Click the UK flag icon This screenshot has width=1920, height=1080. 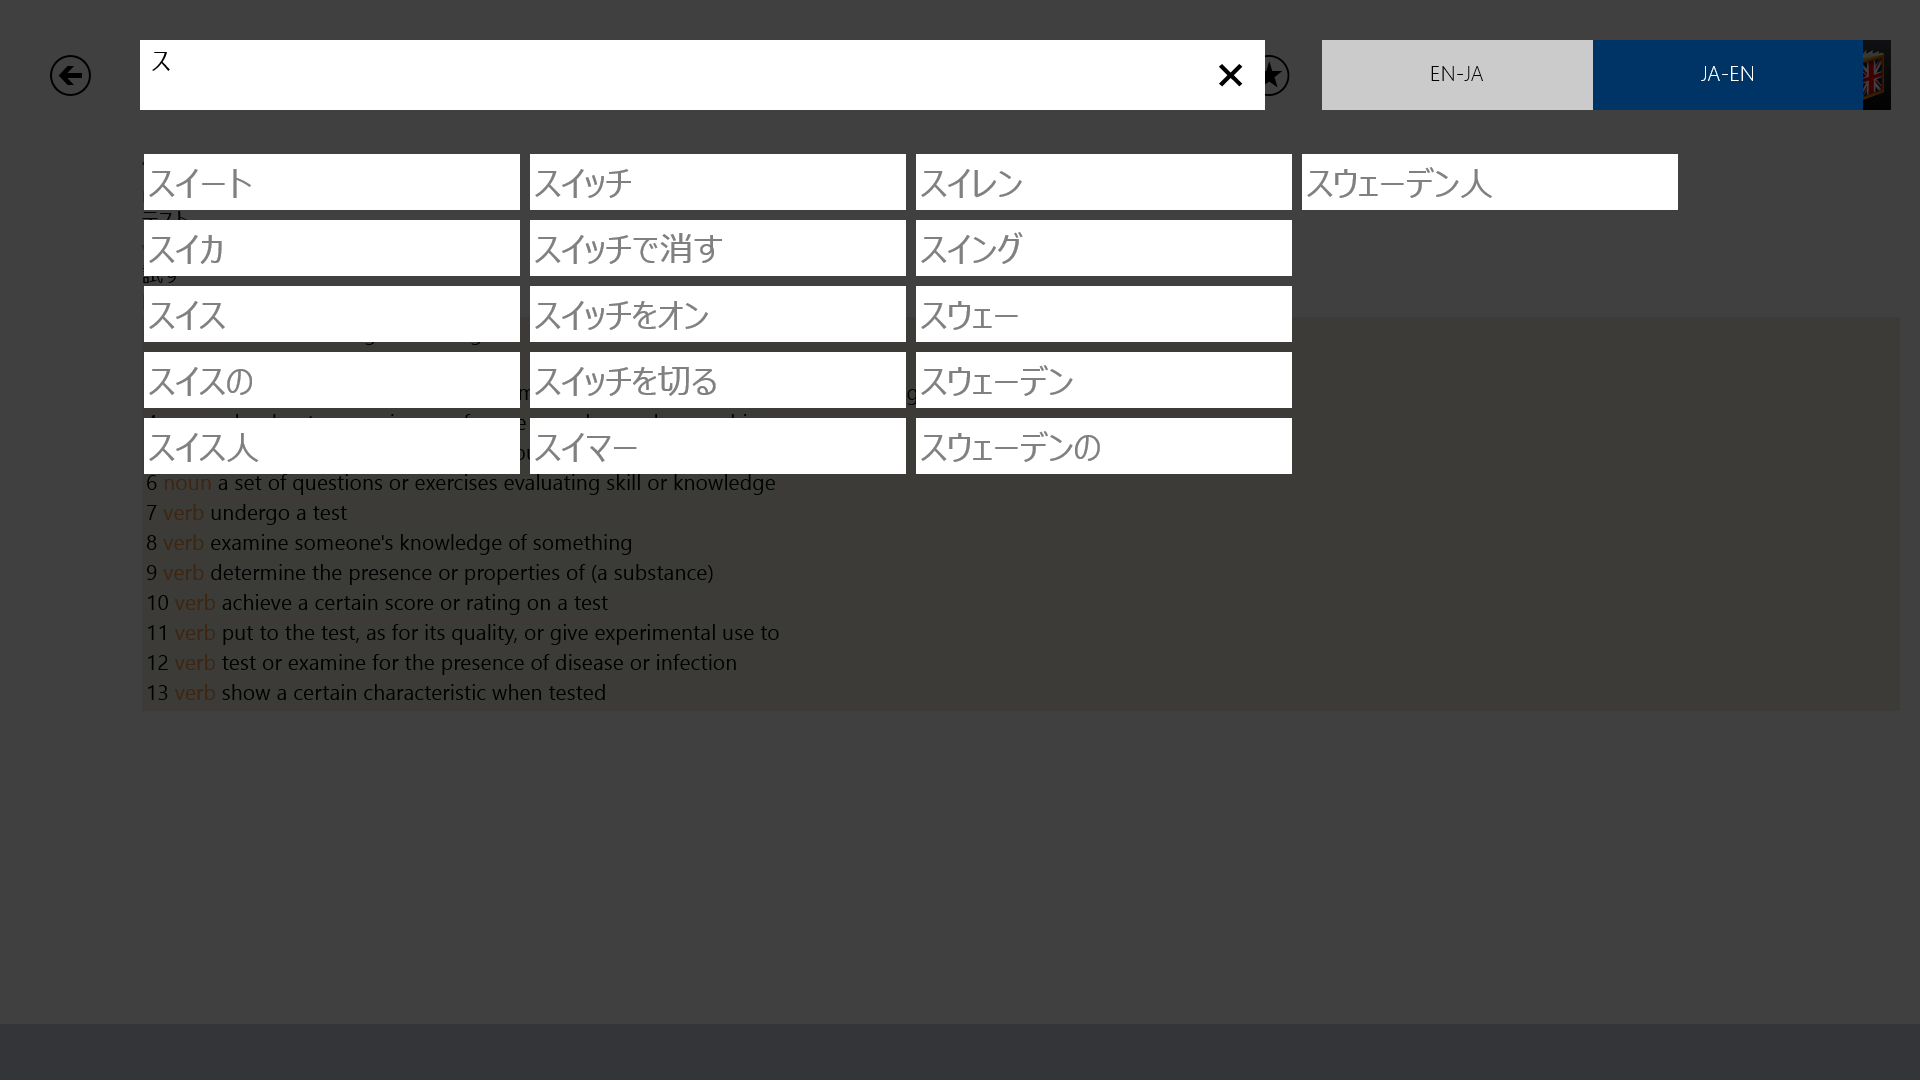point(1876,75)
